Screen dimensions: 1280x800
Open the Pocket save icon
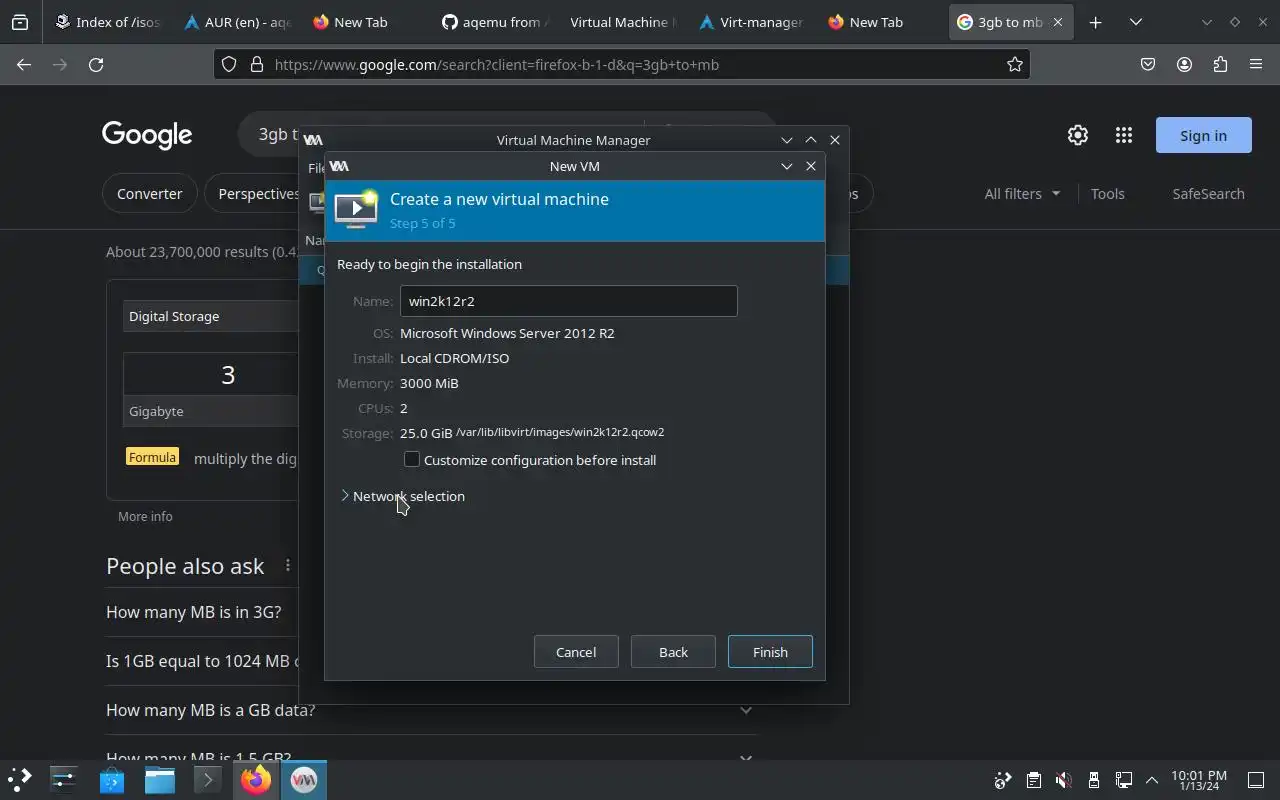1148,65
